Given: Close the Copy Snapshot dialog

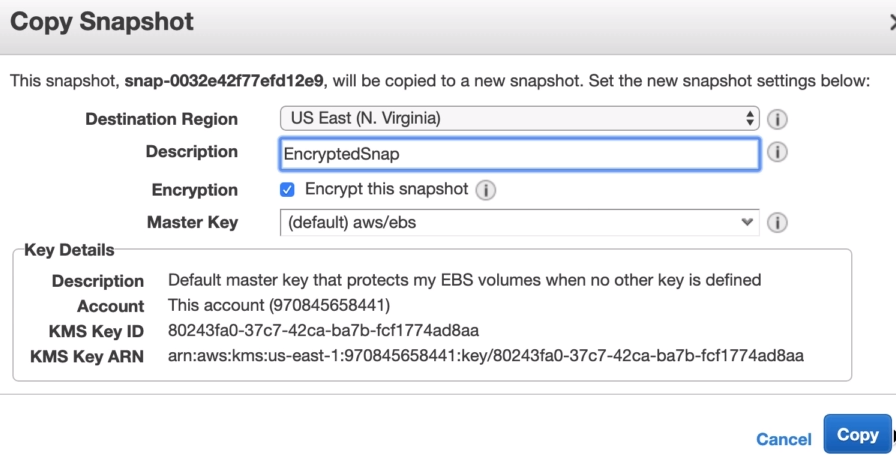Looking at the screenshot, I should (x=892, y=21).
